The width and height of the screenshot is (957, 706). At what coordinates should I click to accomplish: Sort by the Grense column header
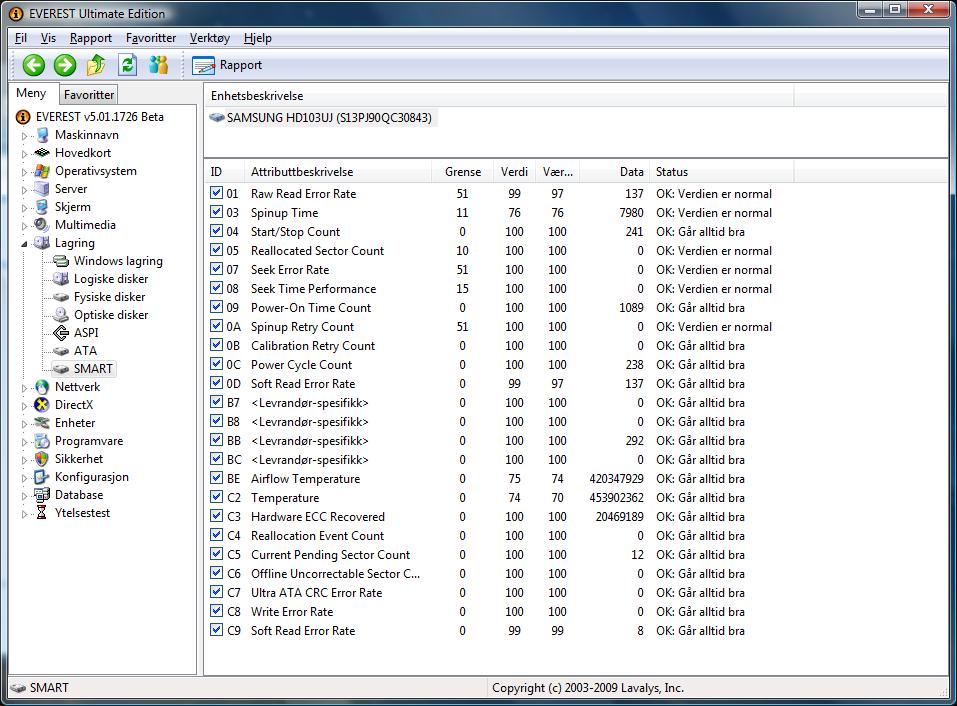tap(463, 172)
